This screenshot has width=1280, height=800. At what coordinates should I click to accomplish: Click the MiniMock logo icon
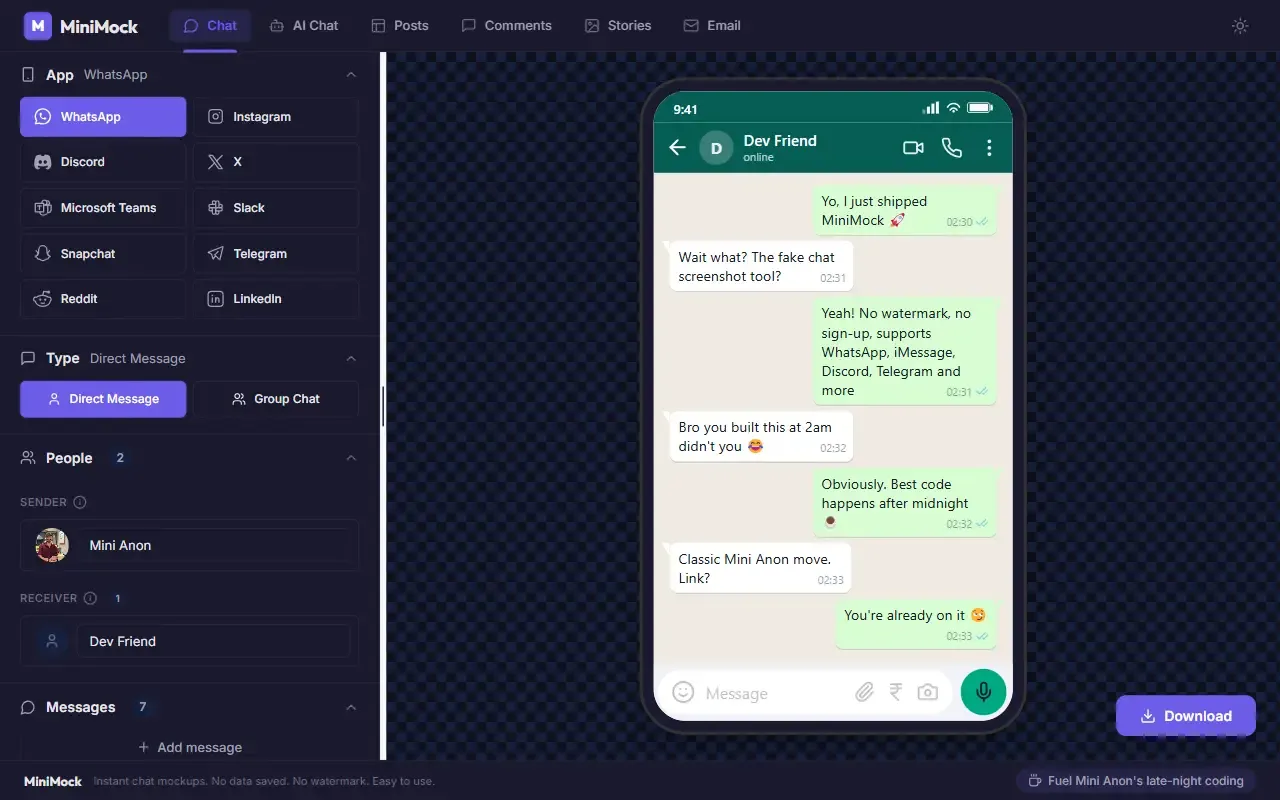(x=38, y=26)
